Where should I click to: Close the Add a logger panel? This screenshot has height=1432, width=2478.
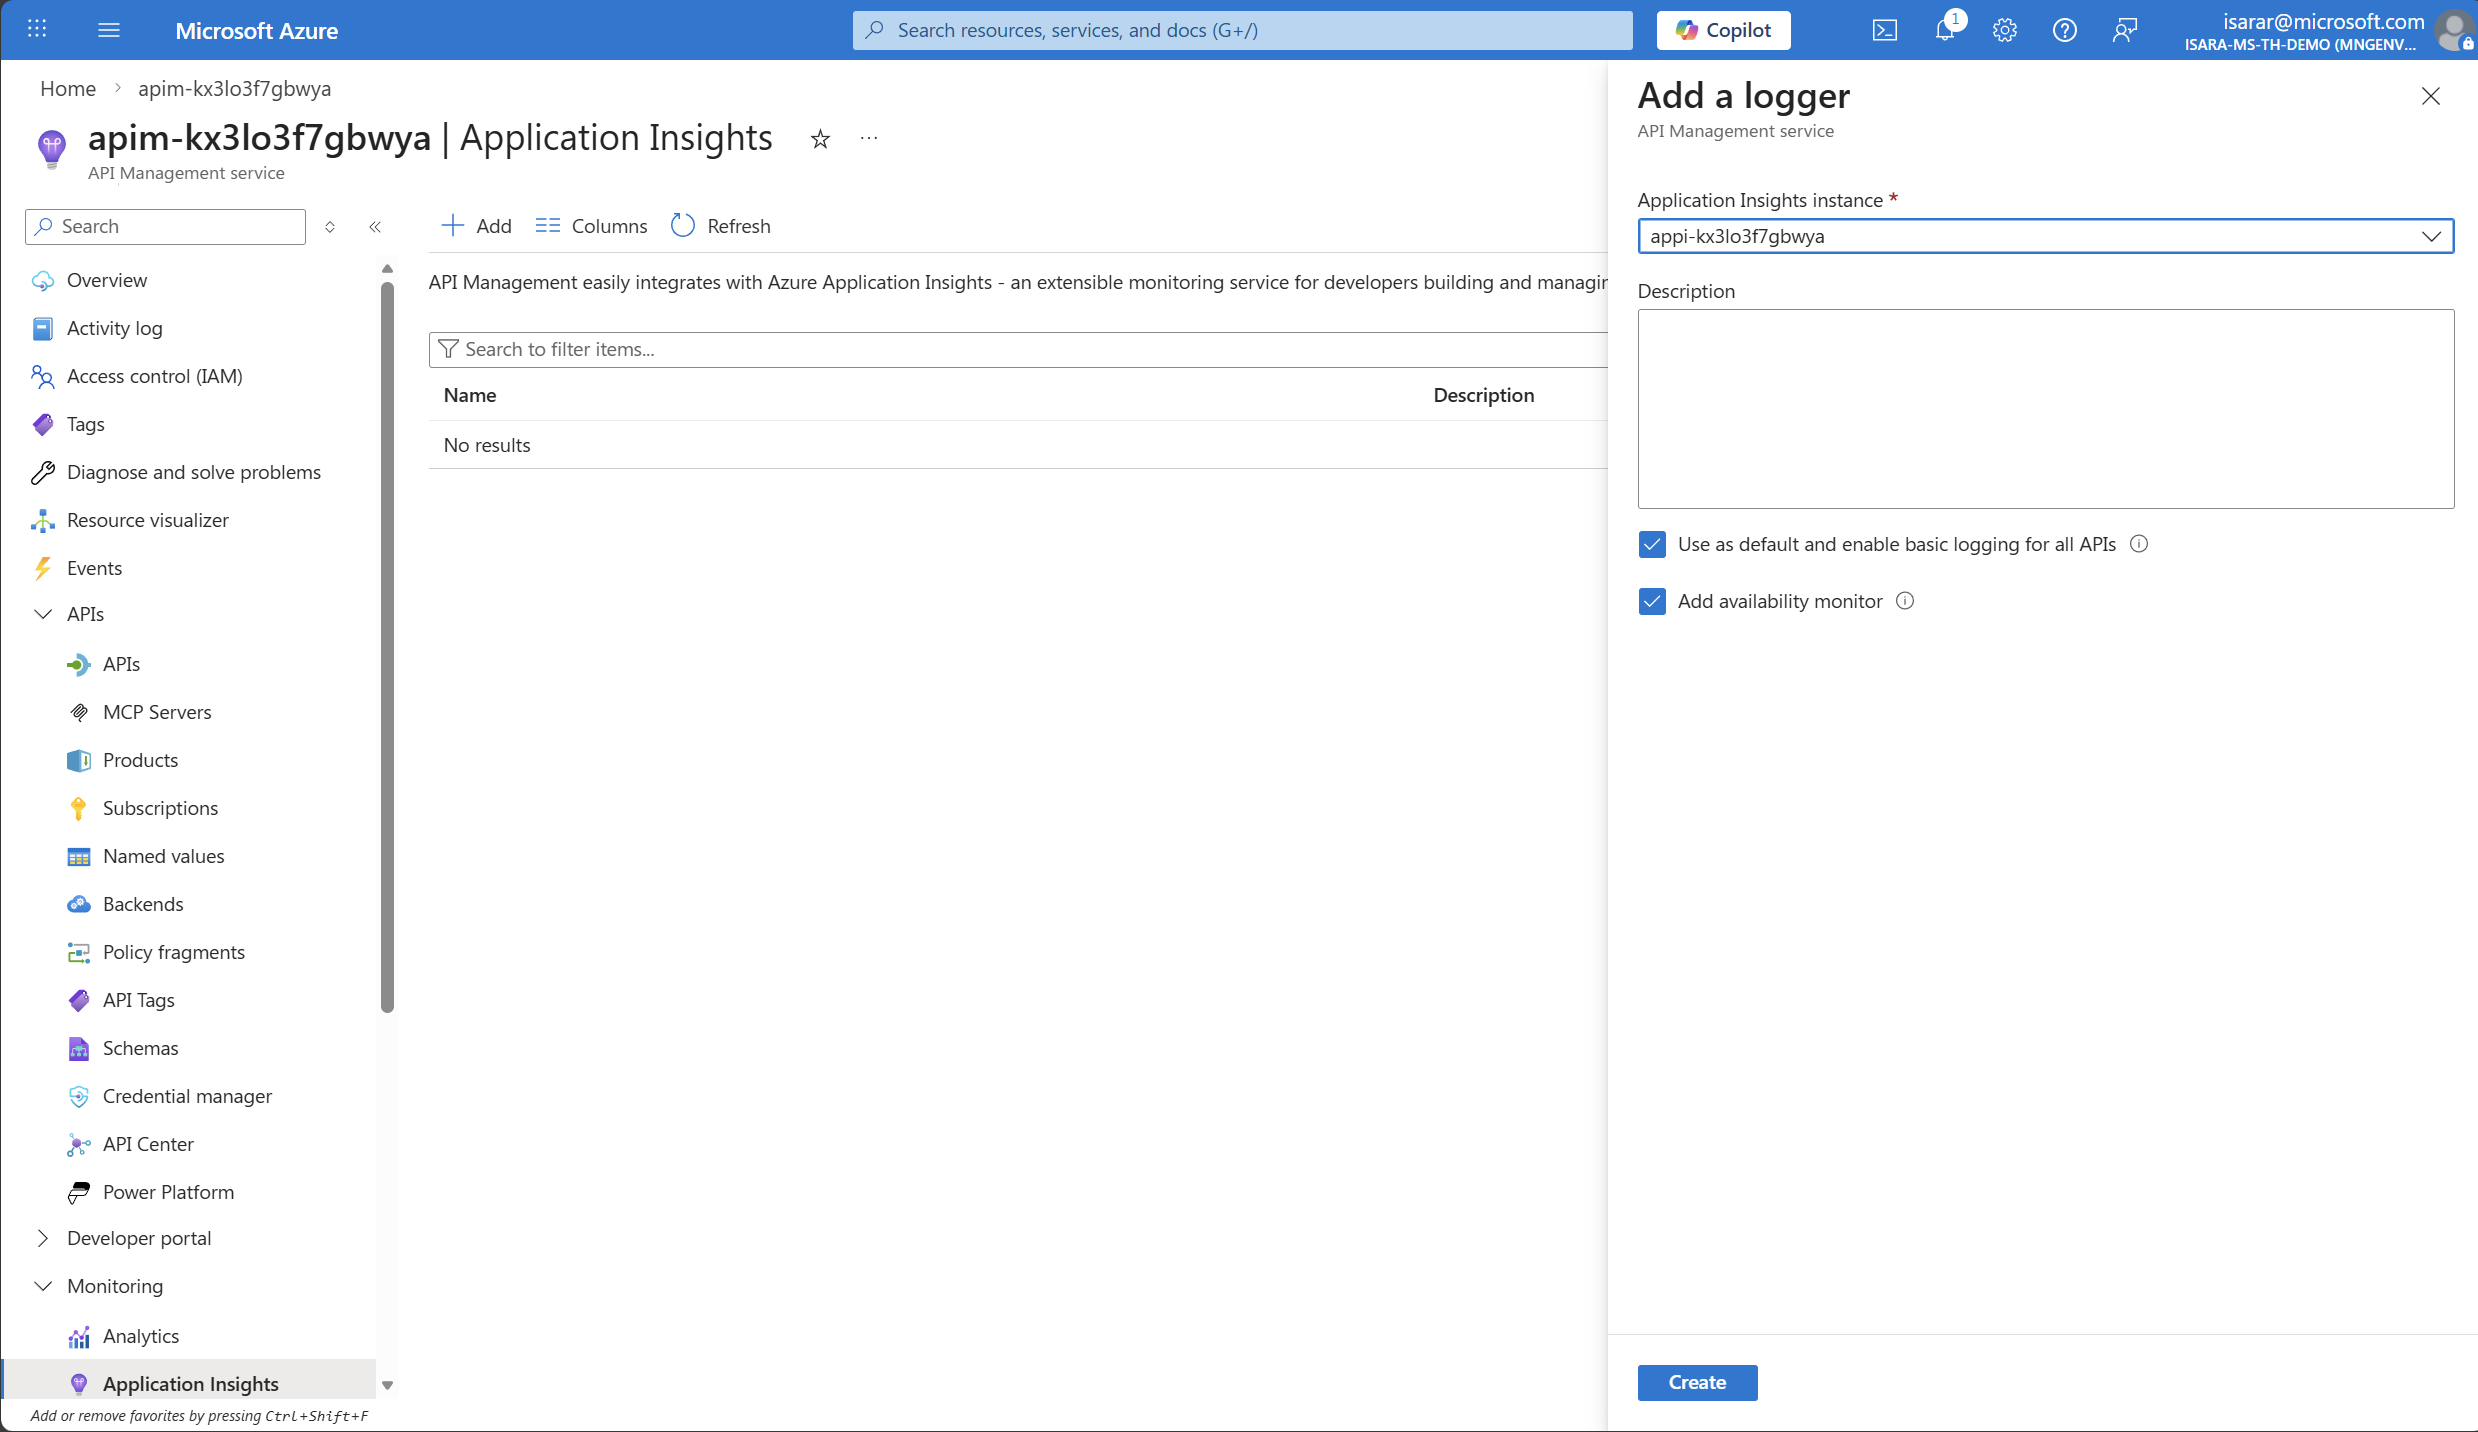[x=2430, y=96]
